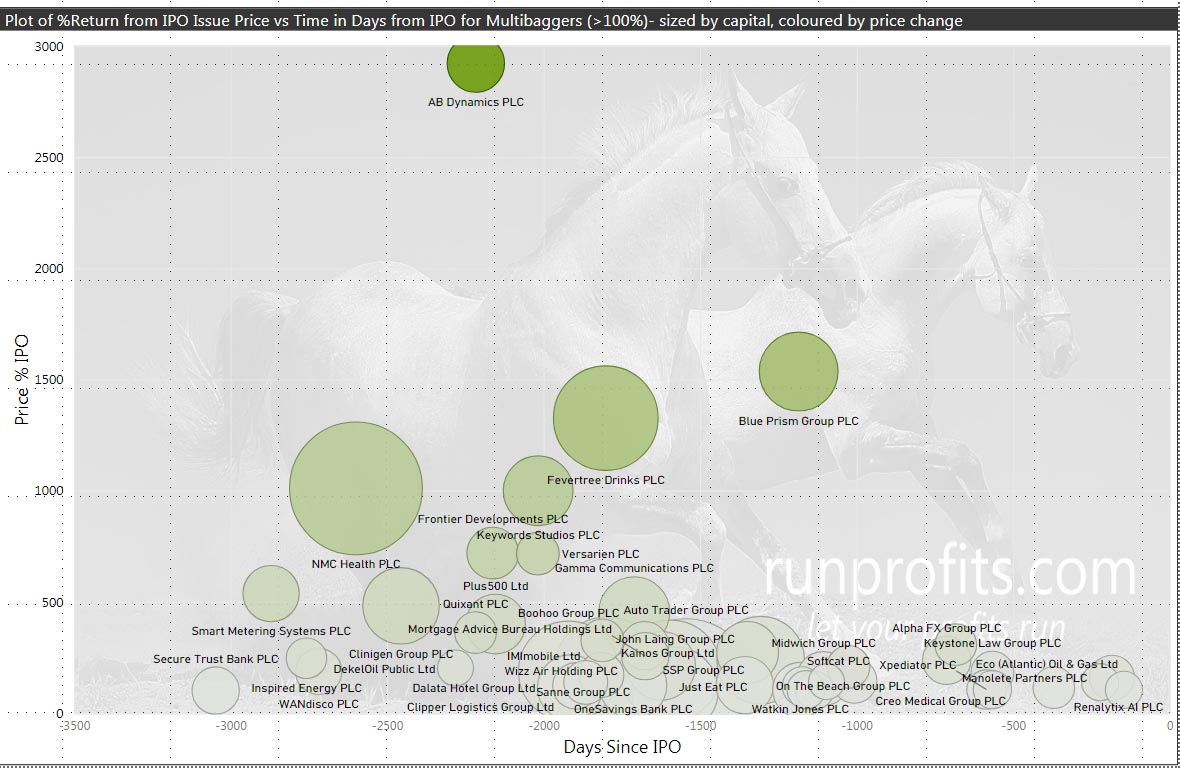Click the Renalytix AI PLC label
Image resolution: width=1180 pixels, height=768 pixels.
(1118, 707)
